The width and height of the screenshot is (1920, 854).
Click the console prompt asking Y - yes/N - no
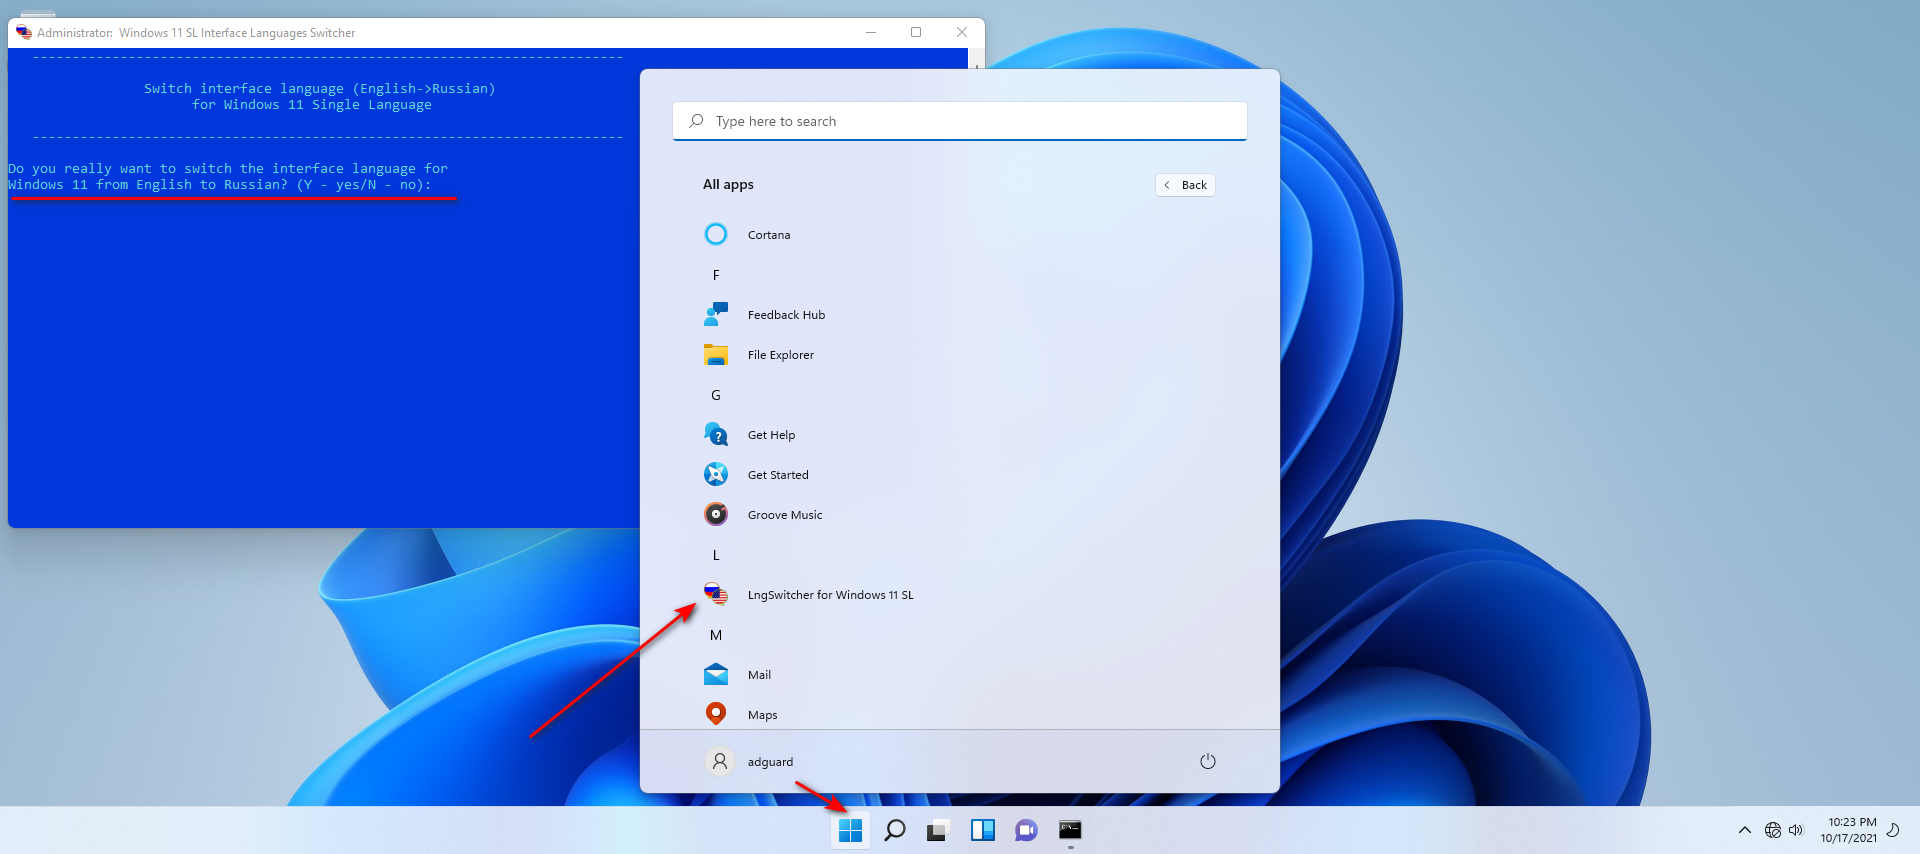pyautogui.click(x=228, y=177)
